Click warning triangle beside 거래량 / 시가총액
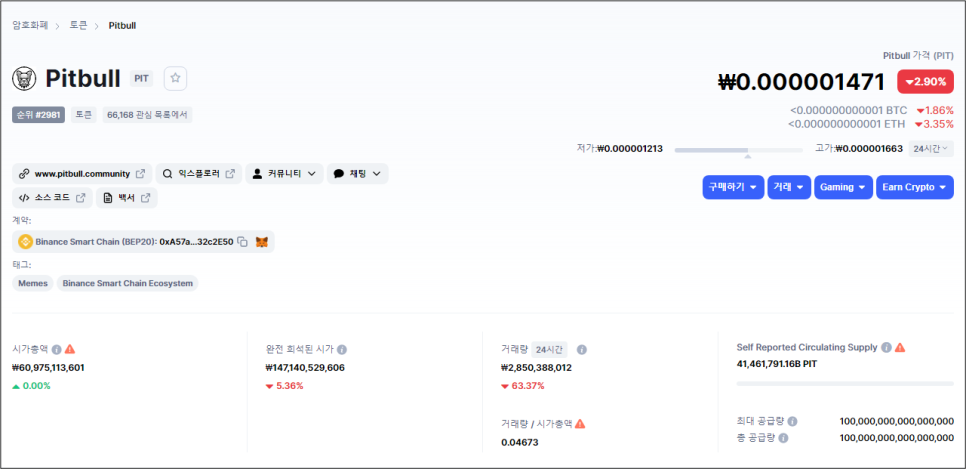The image size is (966, 469). 580,423
